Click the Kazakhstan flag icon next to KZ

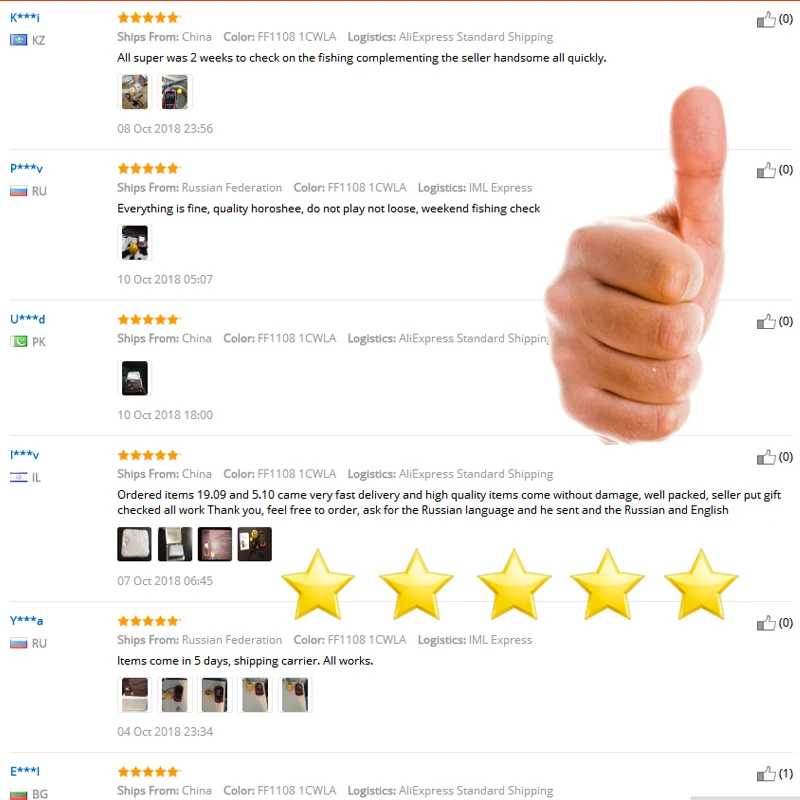pos(19,40)
